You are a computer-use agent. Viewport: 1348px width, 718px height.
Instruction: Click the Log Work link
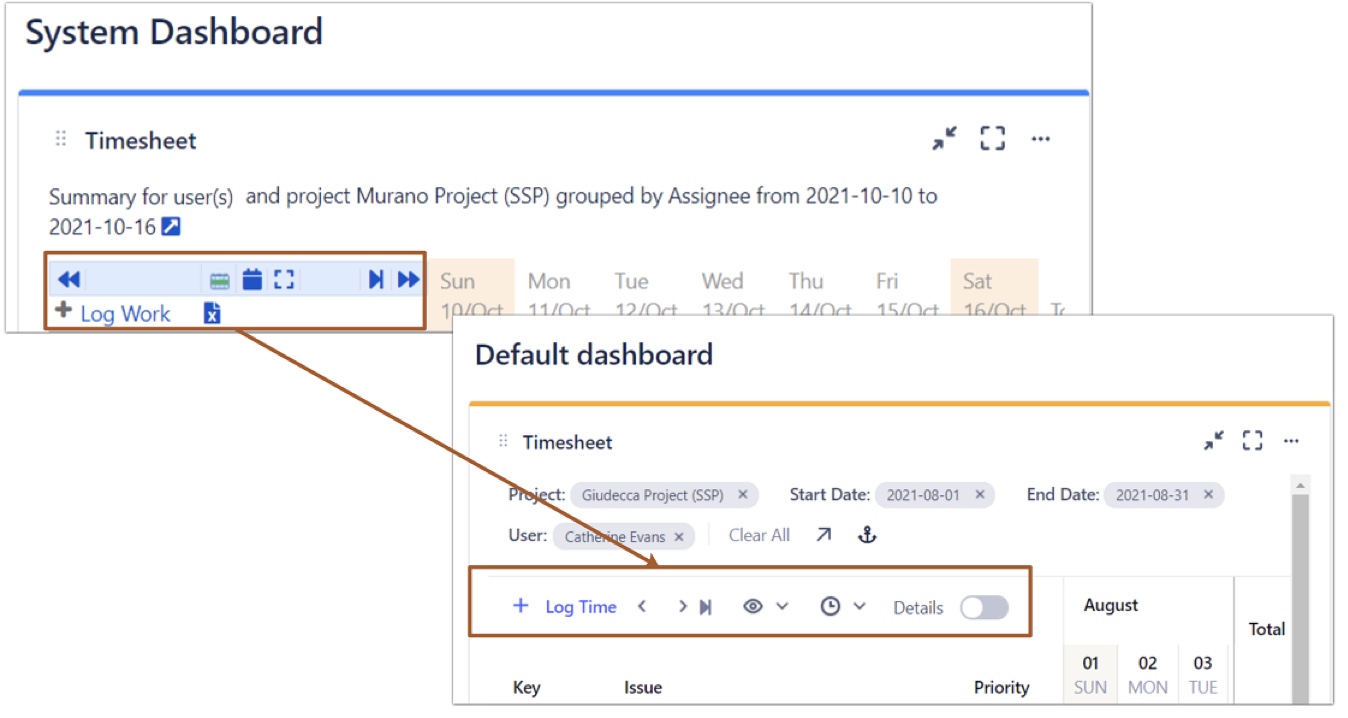[x=125, y=314]
